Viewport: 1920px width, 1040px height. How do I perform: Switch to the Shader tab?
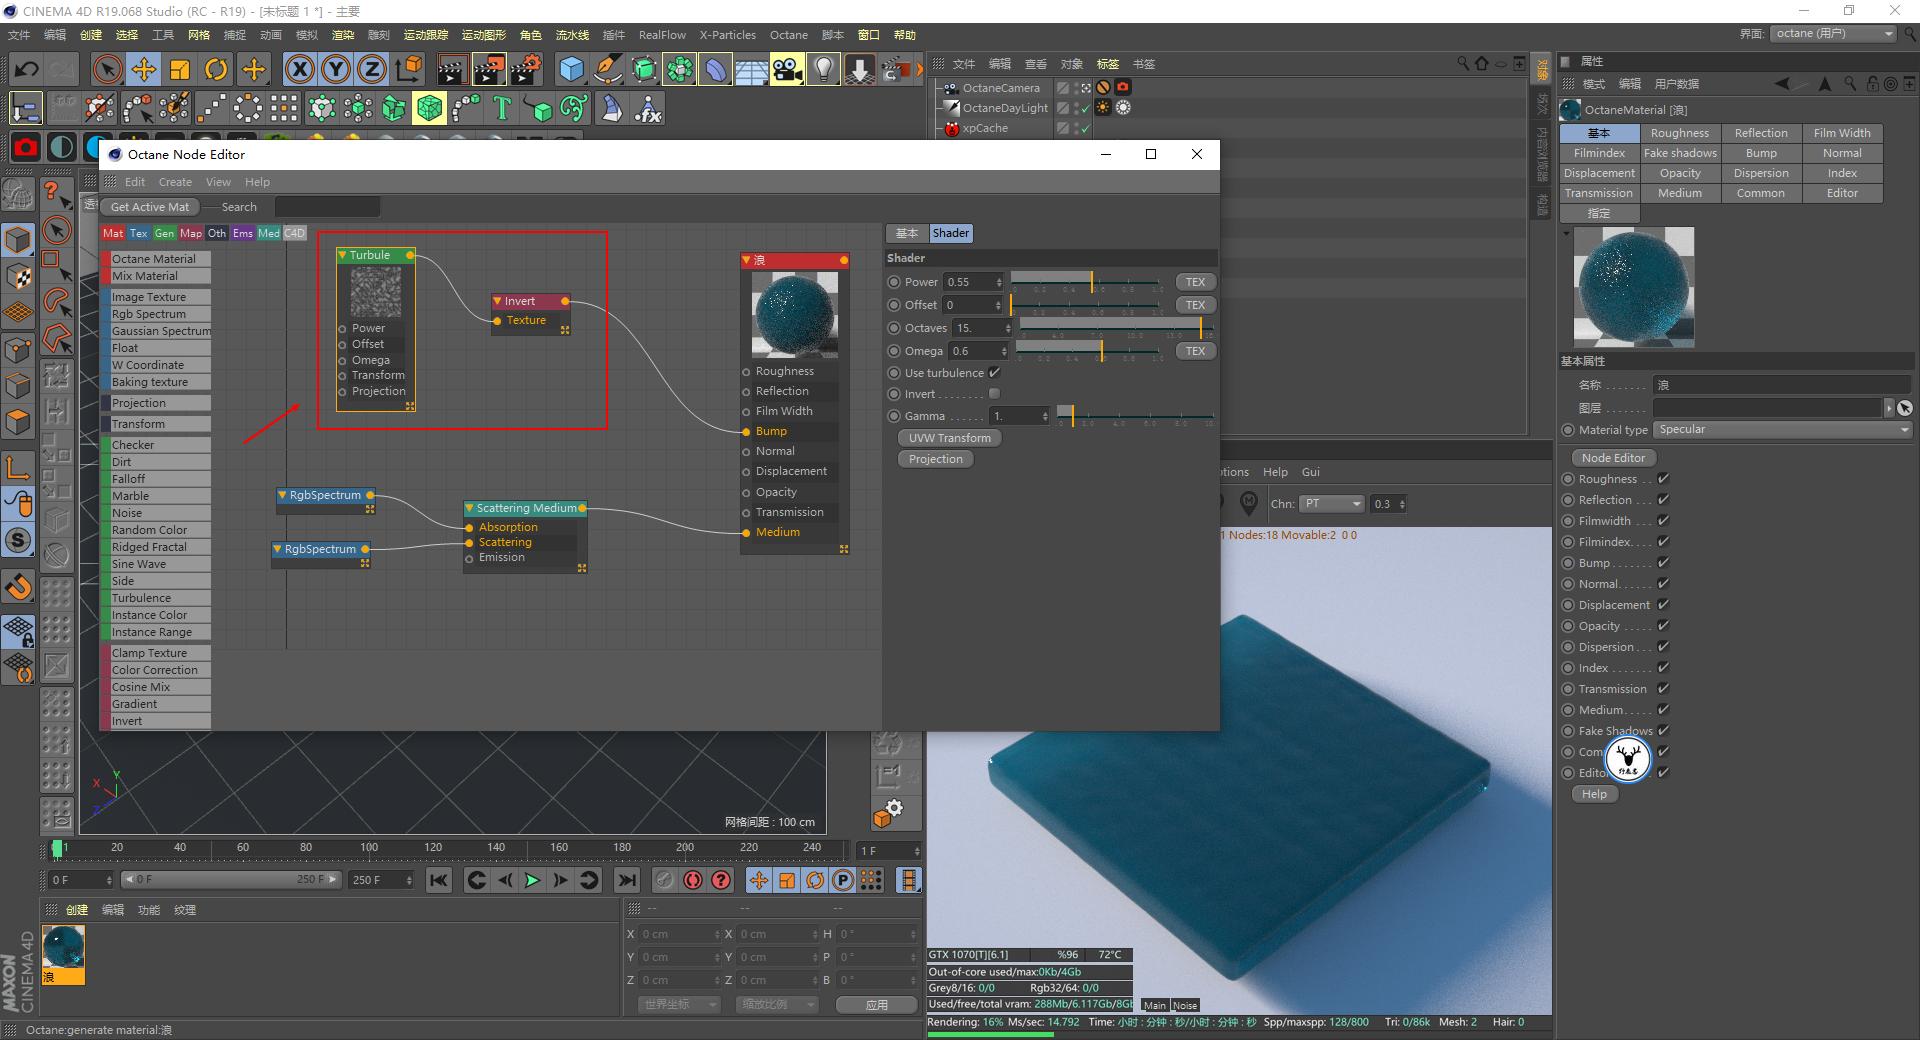click(x=950, y=233)
